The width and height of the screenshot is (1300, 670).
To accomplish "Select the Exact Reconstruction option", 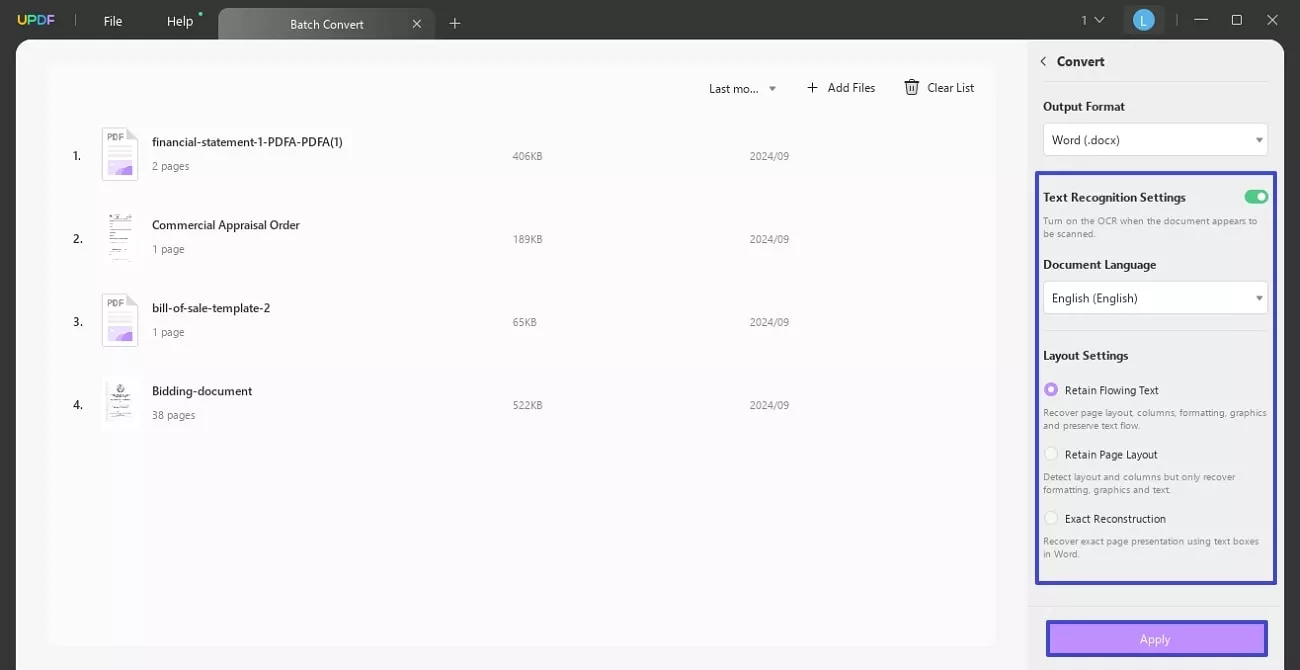I will click(1051, 517).
